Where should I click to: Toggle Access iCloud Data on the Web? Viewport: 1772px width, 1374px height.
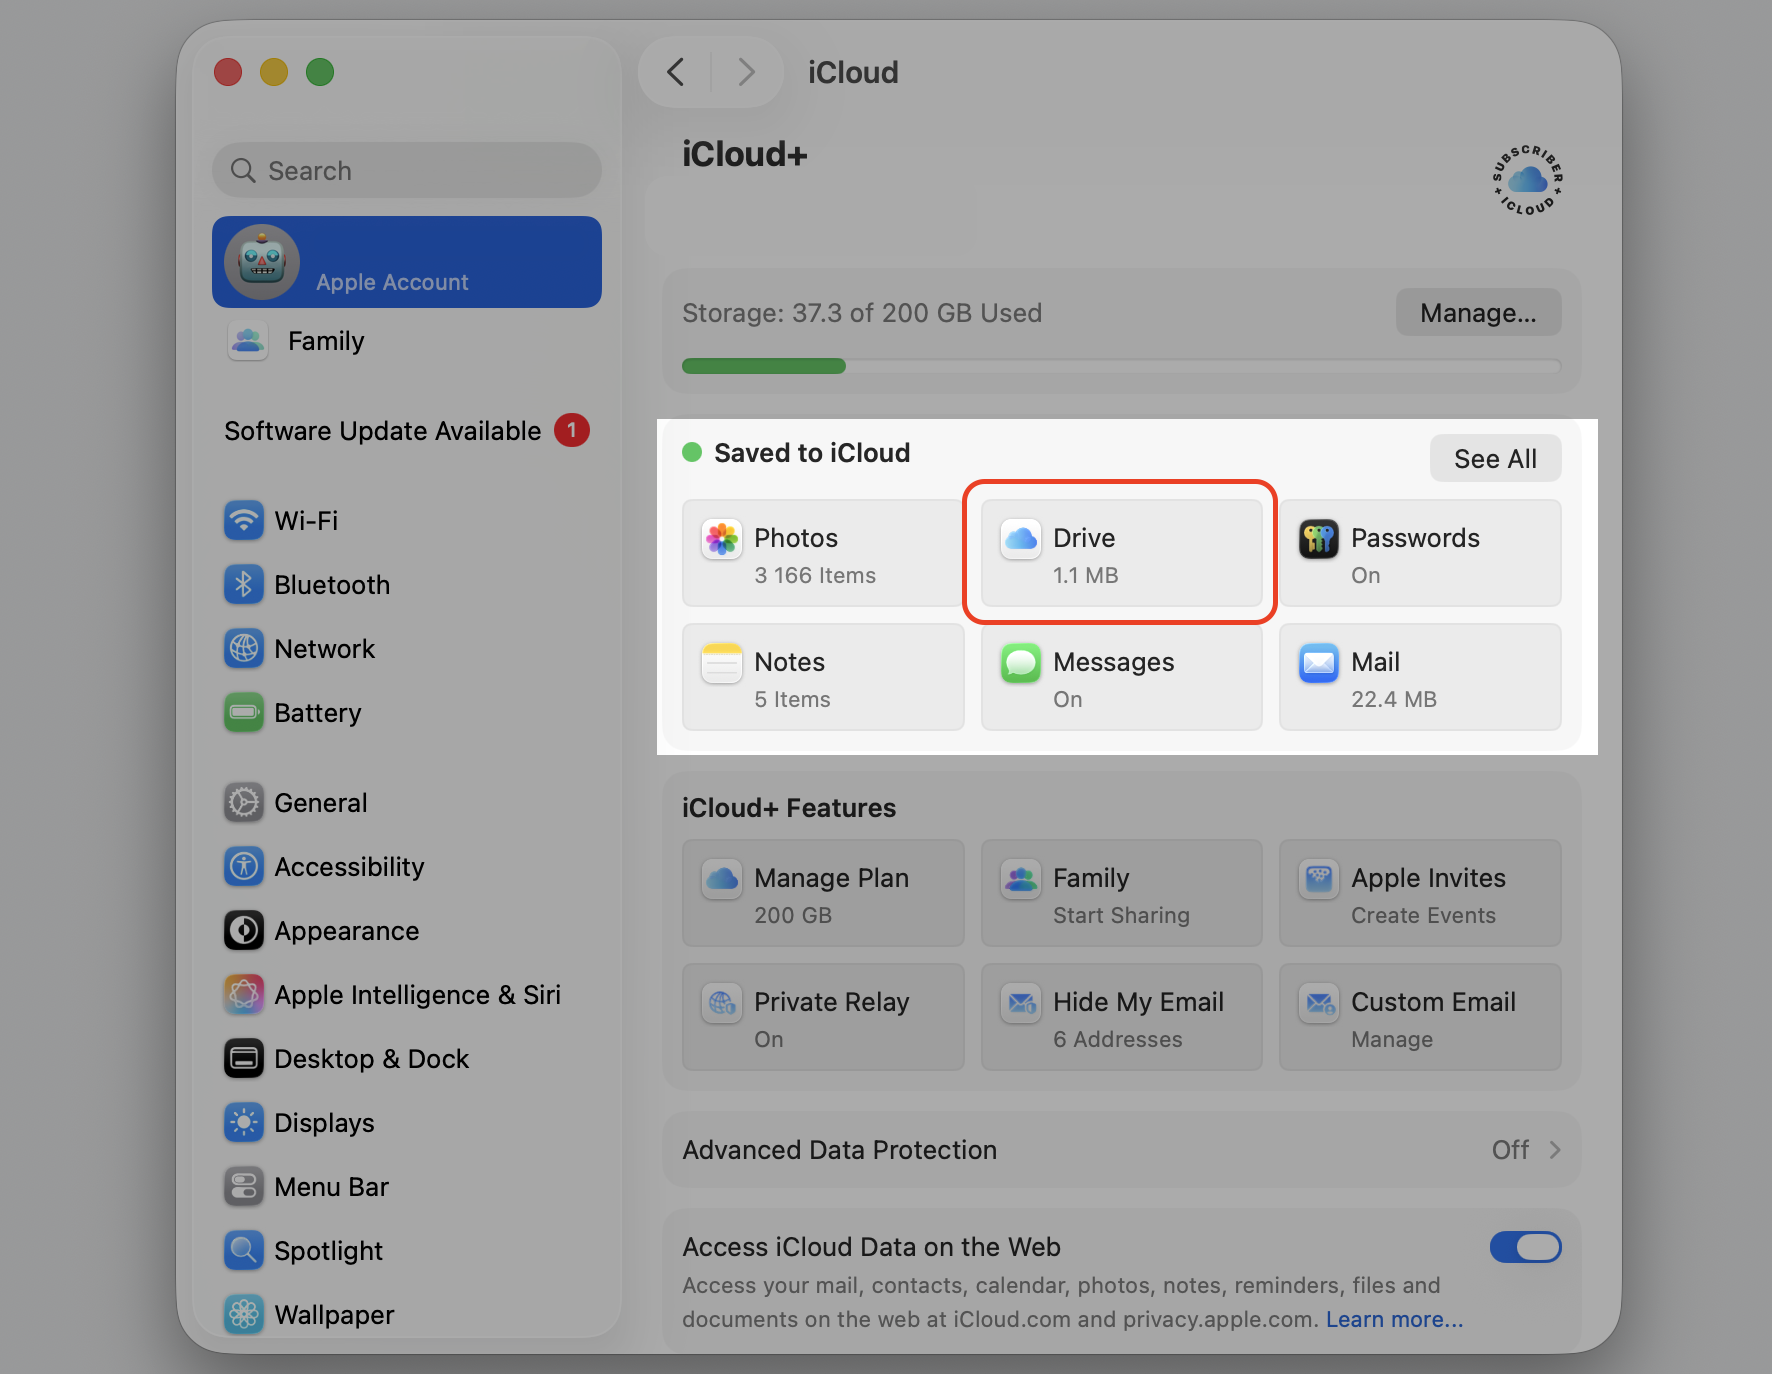coord(1525,1247)
